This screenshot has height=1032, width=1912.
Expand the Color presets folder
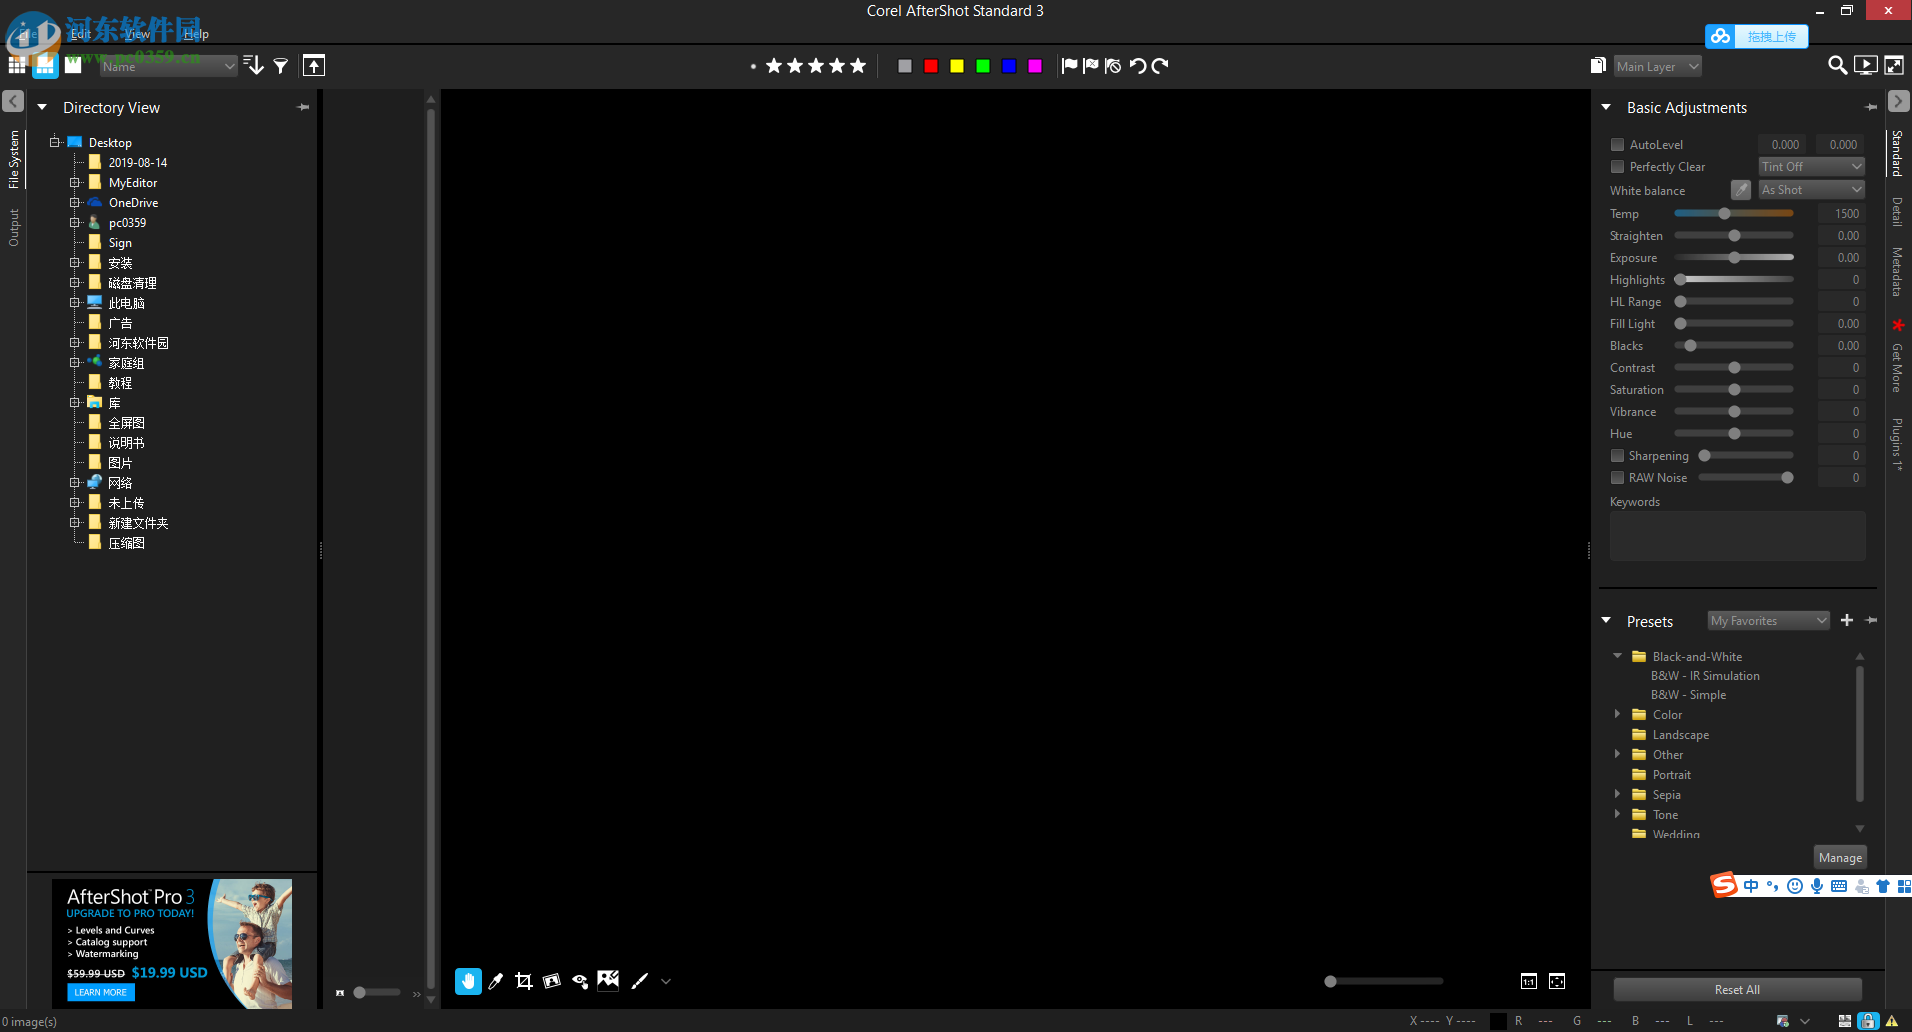click(1617, 714)
